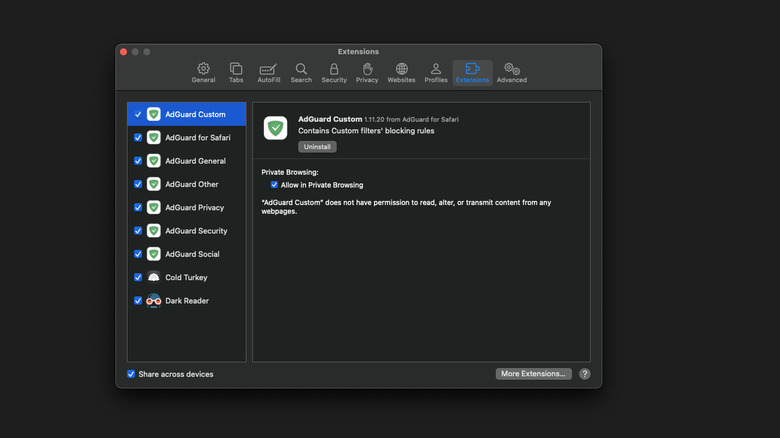The width and height of the screenshot is (780, 438).
Task: Toggle Allow in Private Browsing
Action: click(274, 185)
